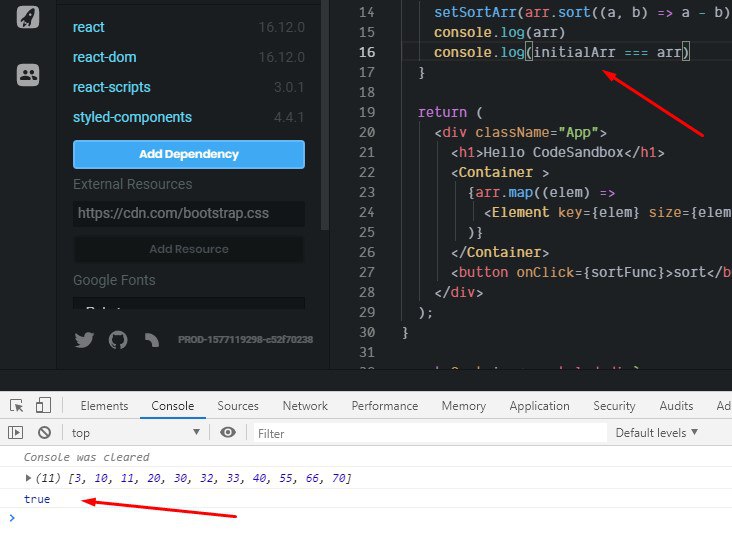Focus the console Filter input field

pyautogui.click(x=430, y=433)
